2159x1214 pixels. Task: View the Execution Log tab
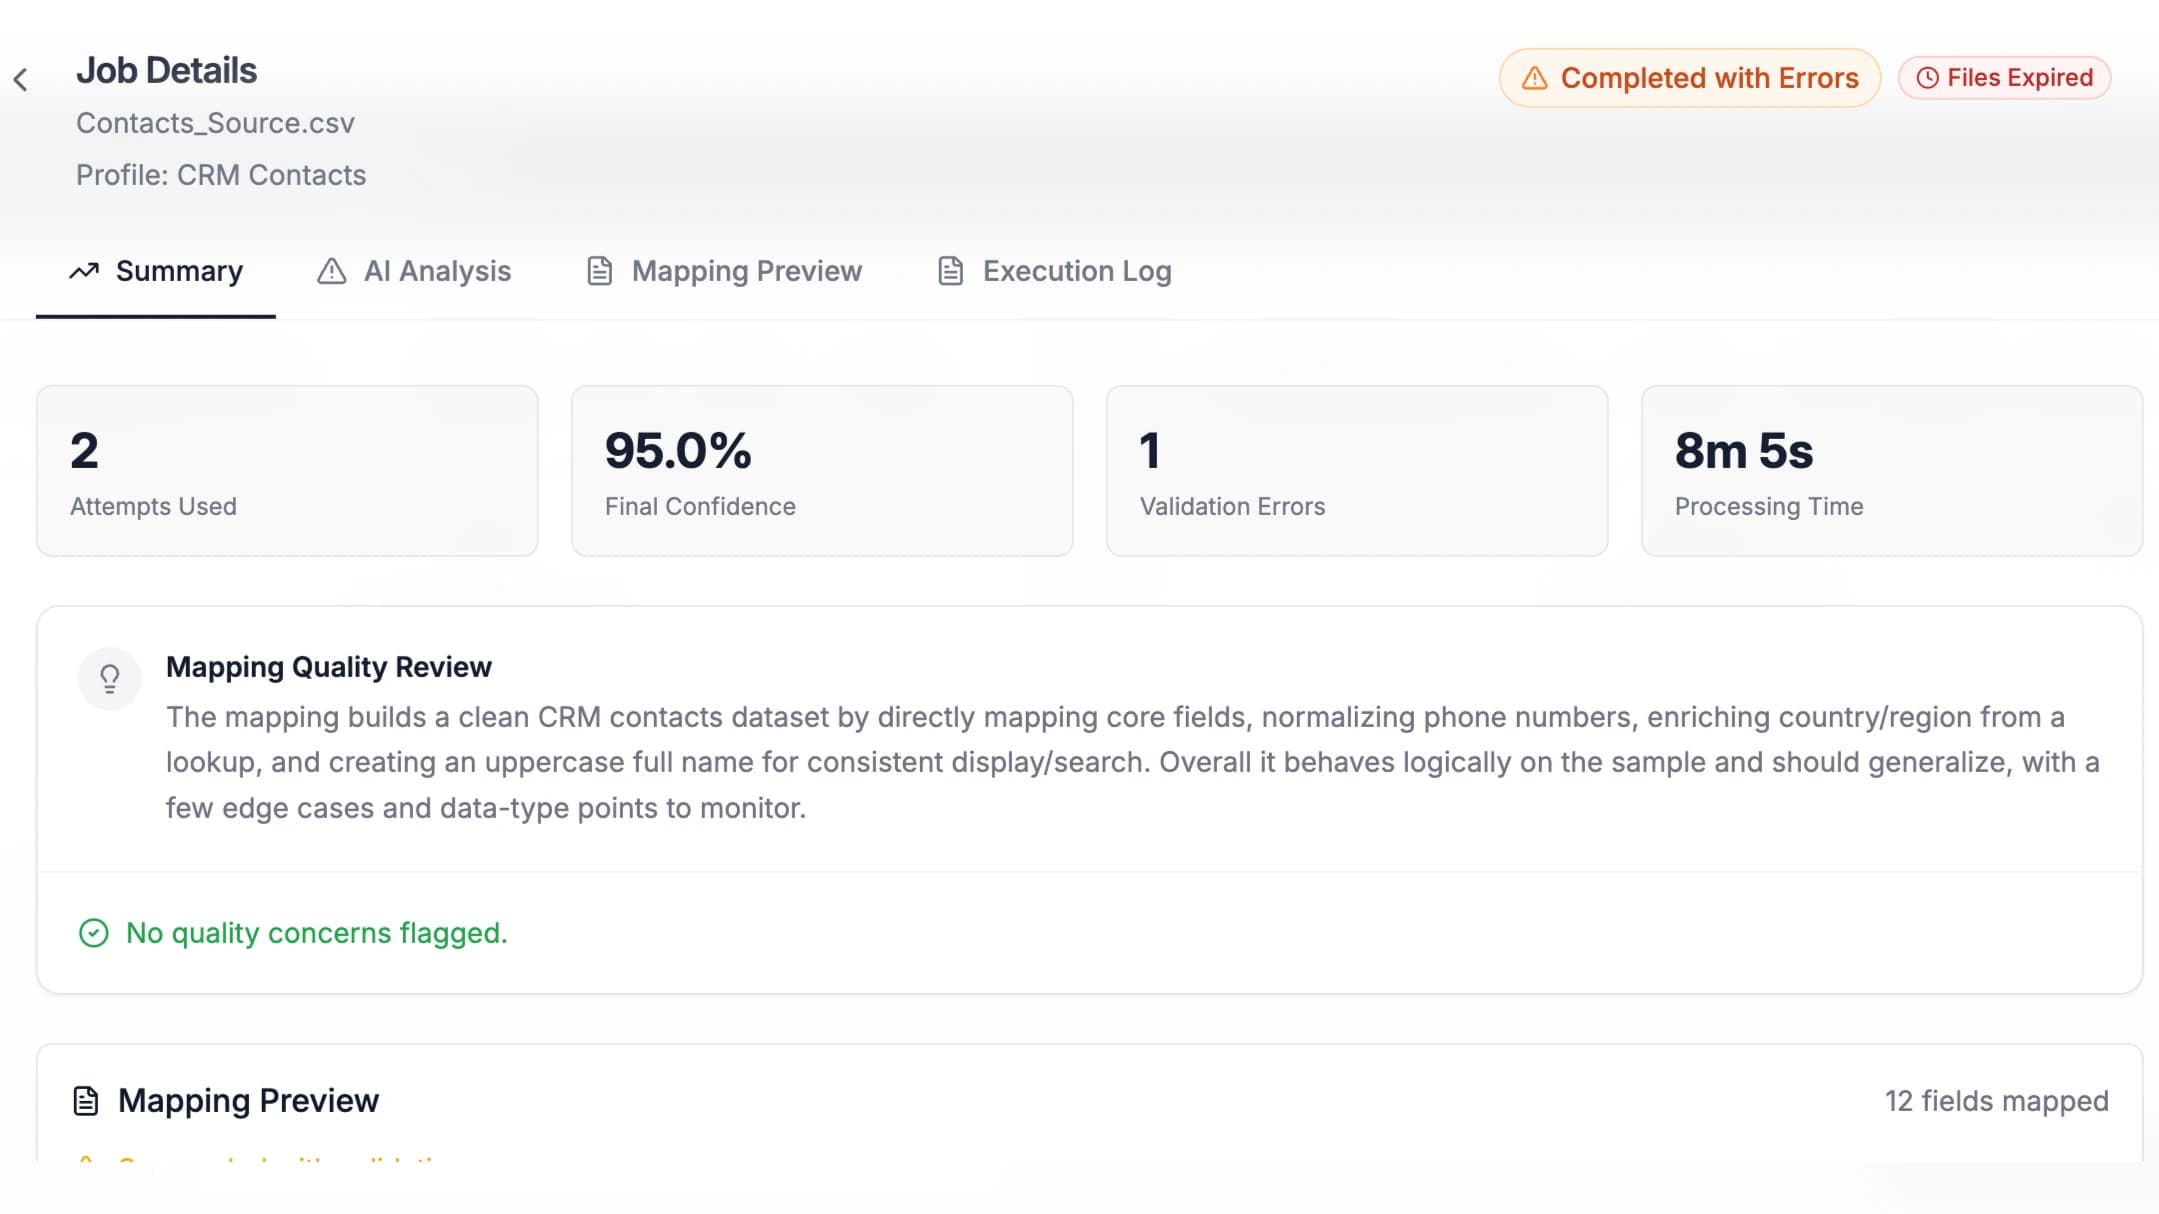point(1054,271)
